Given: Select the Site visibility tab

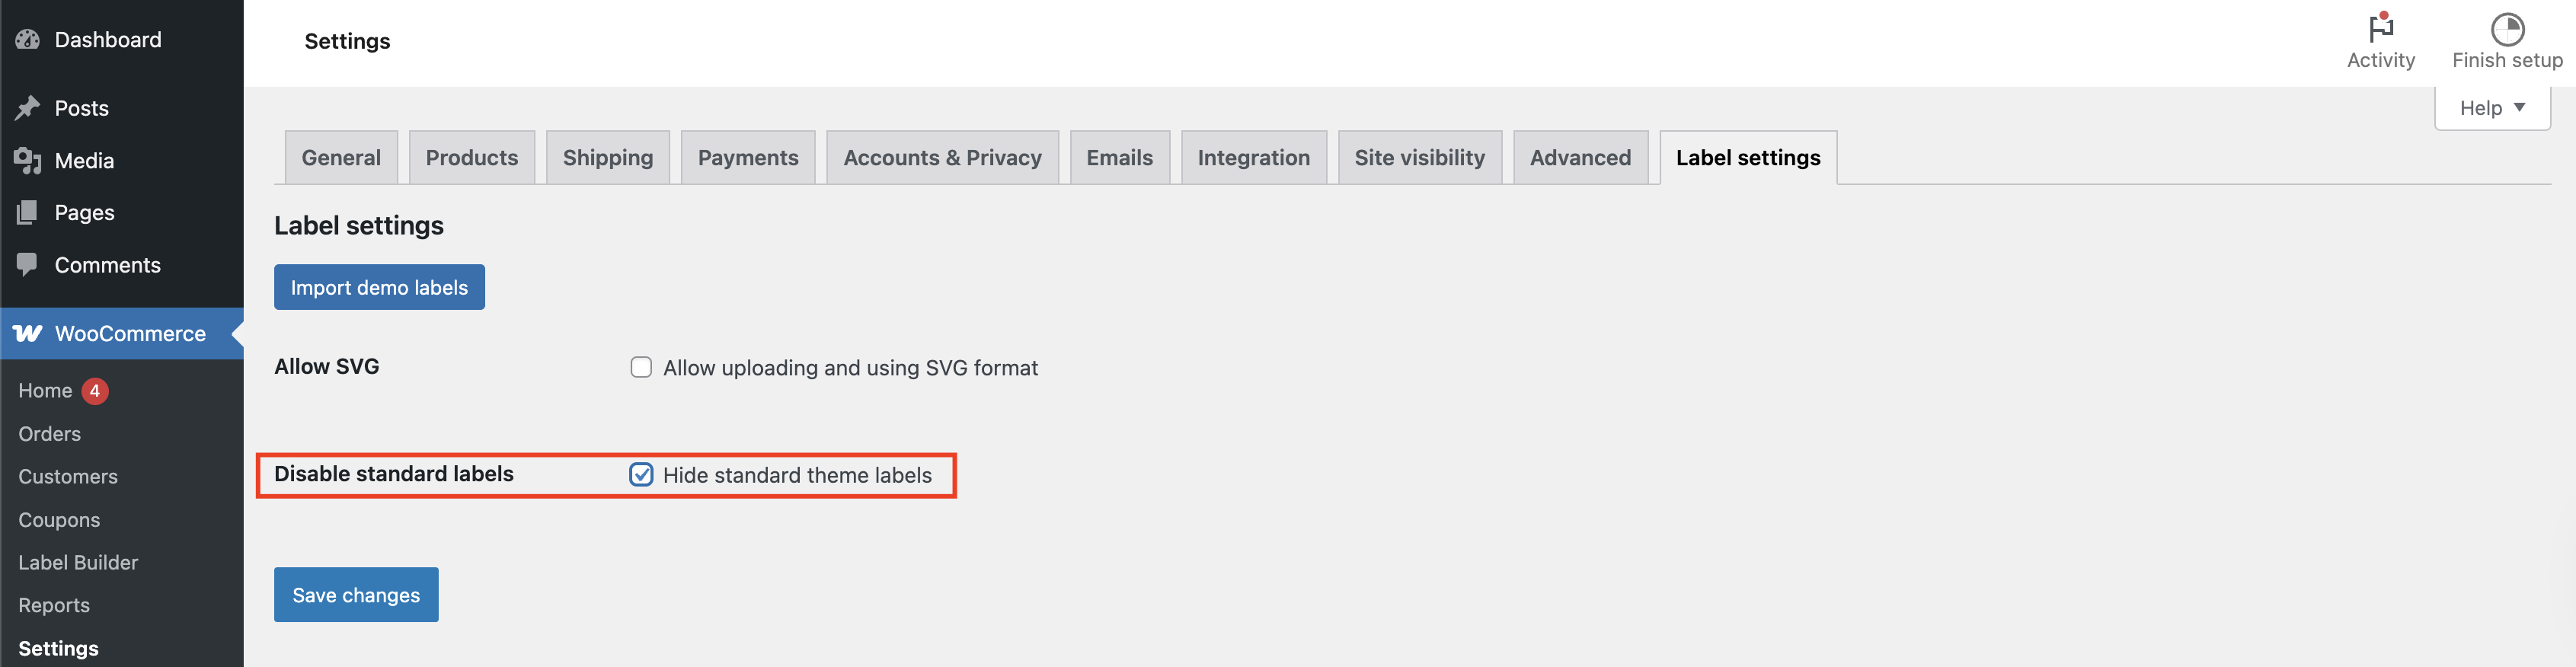Looking at the screenshot, I should coord(1419,157).
